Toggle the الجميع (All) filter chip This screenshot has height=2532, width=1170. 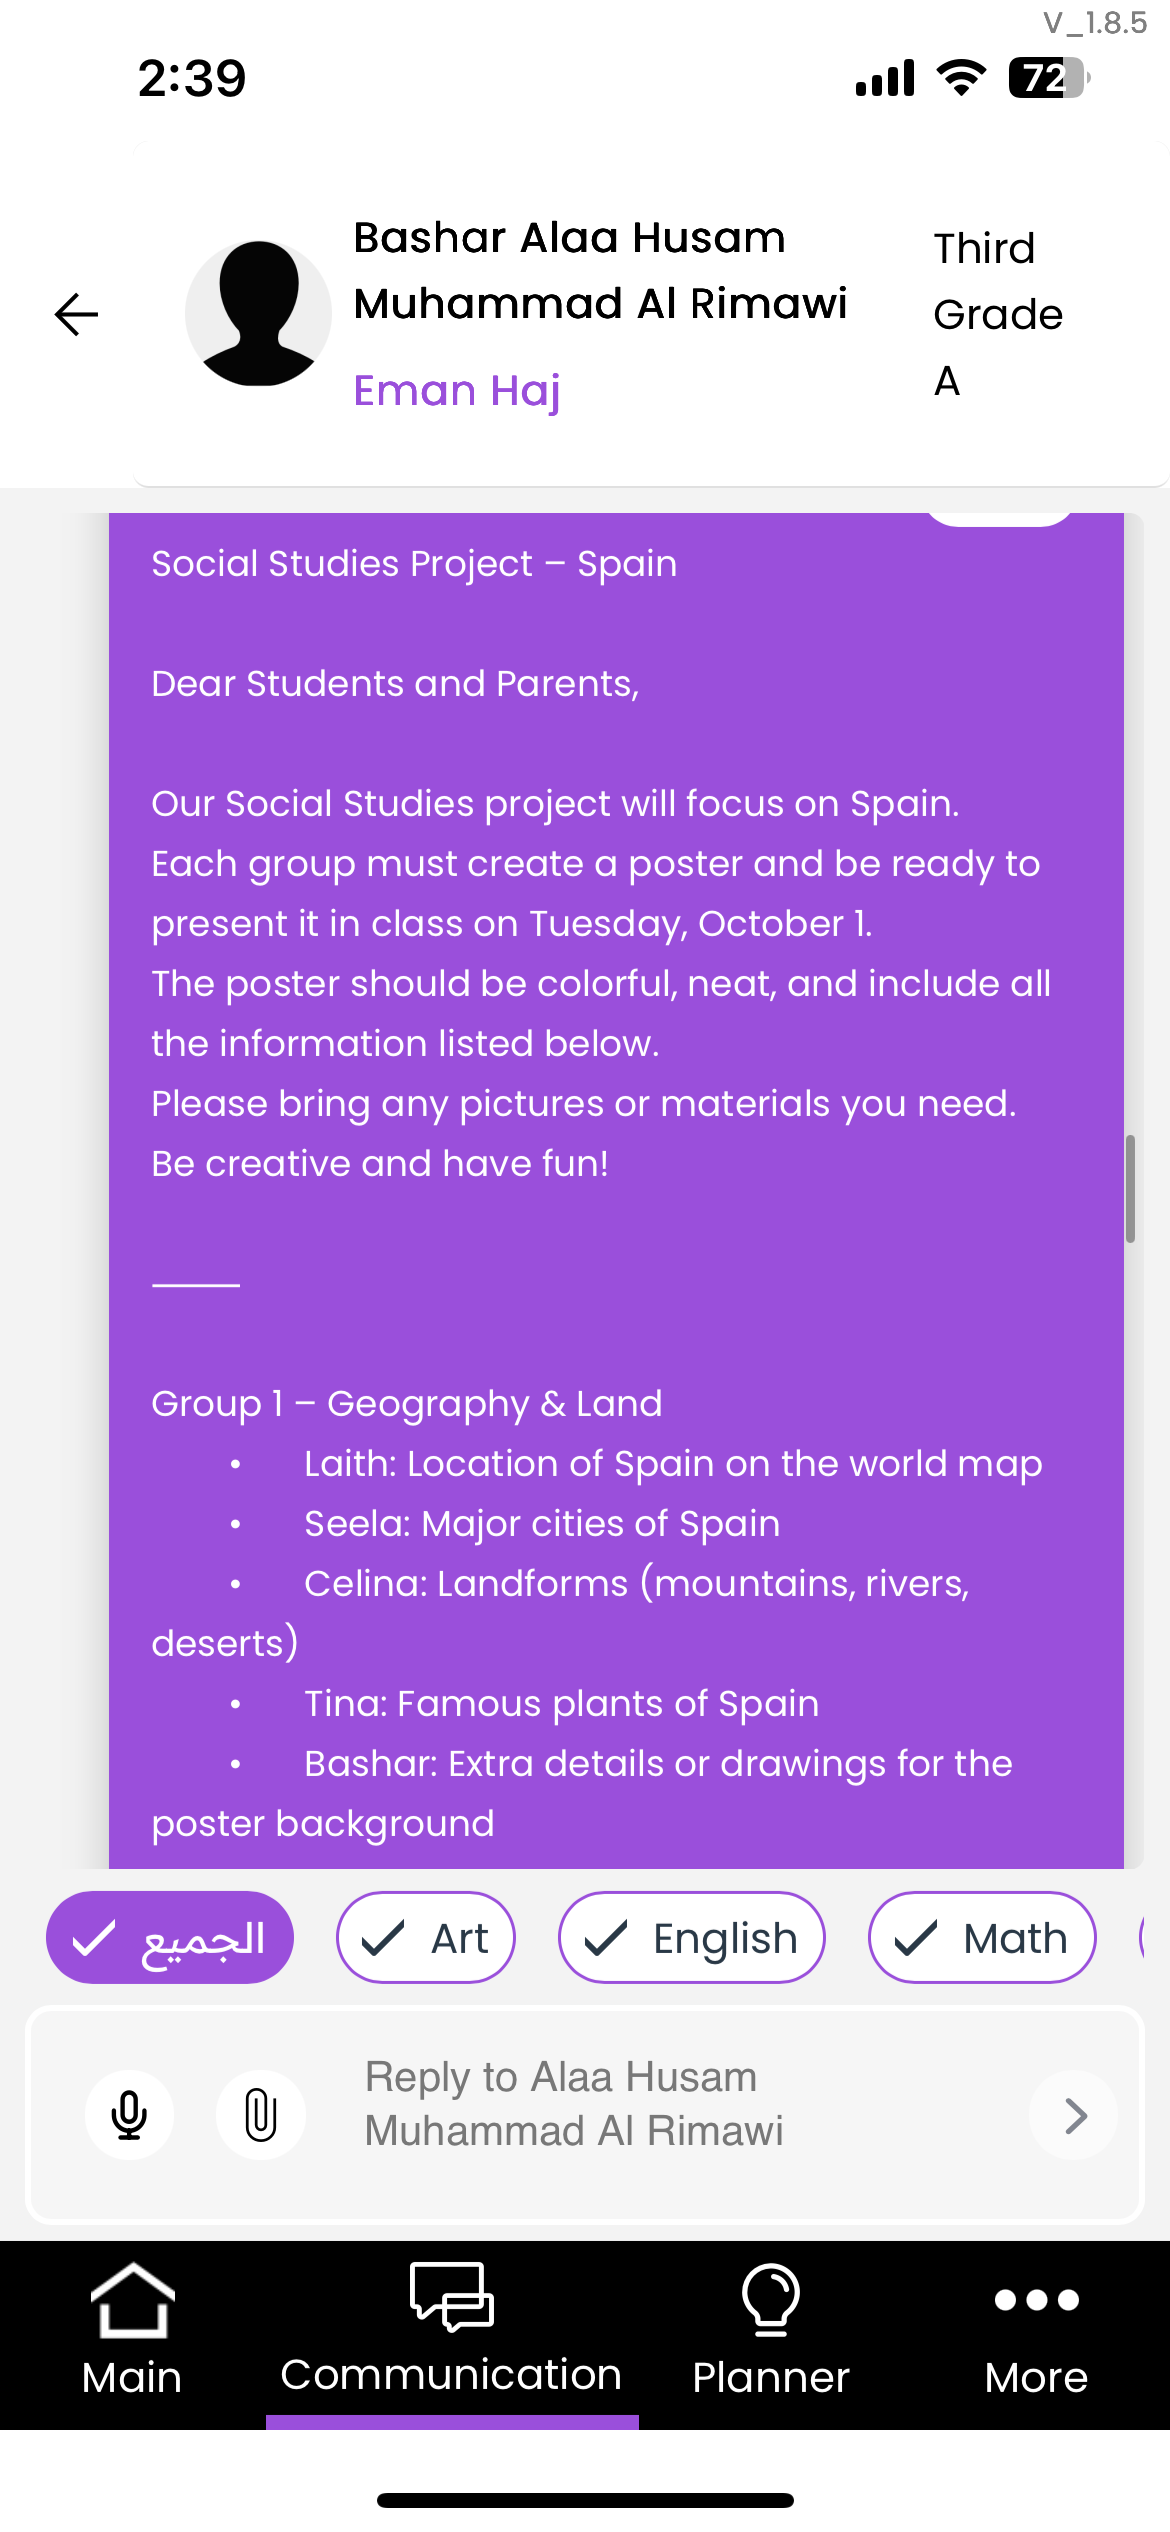click(170, 1937)
